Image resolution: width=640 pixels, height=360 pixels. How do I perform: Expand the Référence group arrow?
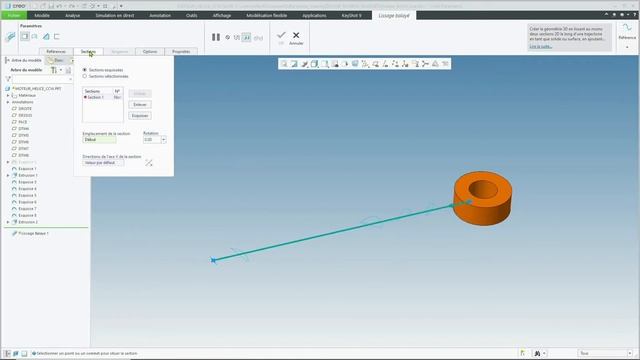tap(627, 47)
